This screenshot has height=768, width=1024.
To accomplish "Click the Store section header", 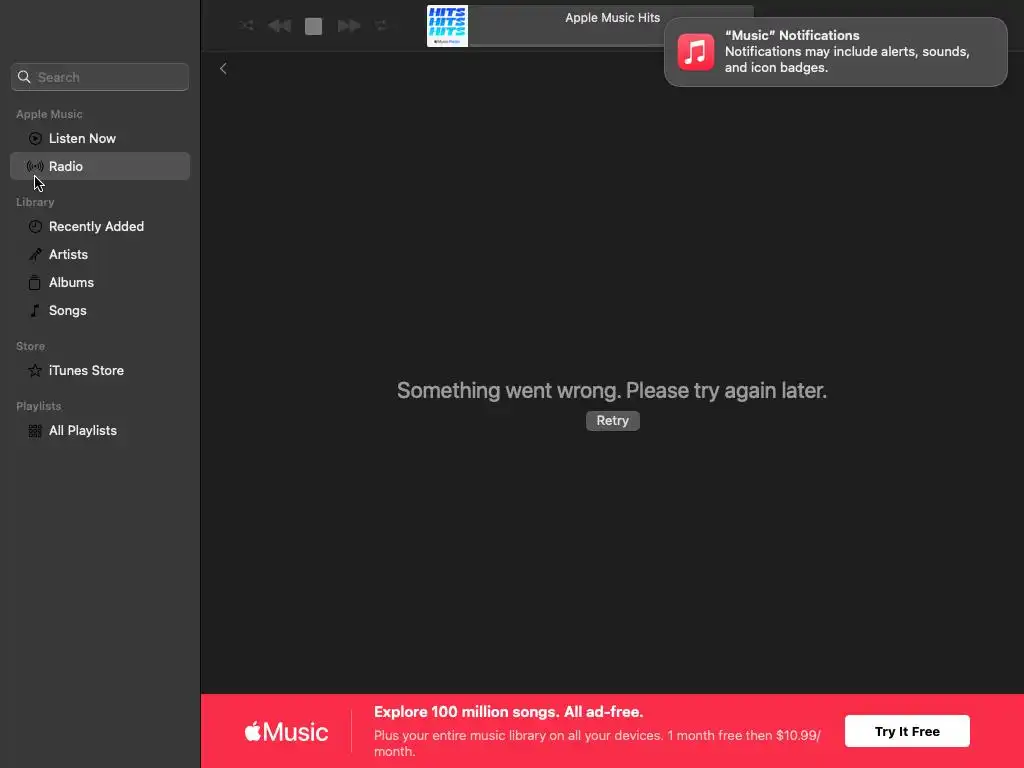I will [x=31, y=346].
